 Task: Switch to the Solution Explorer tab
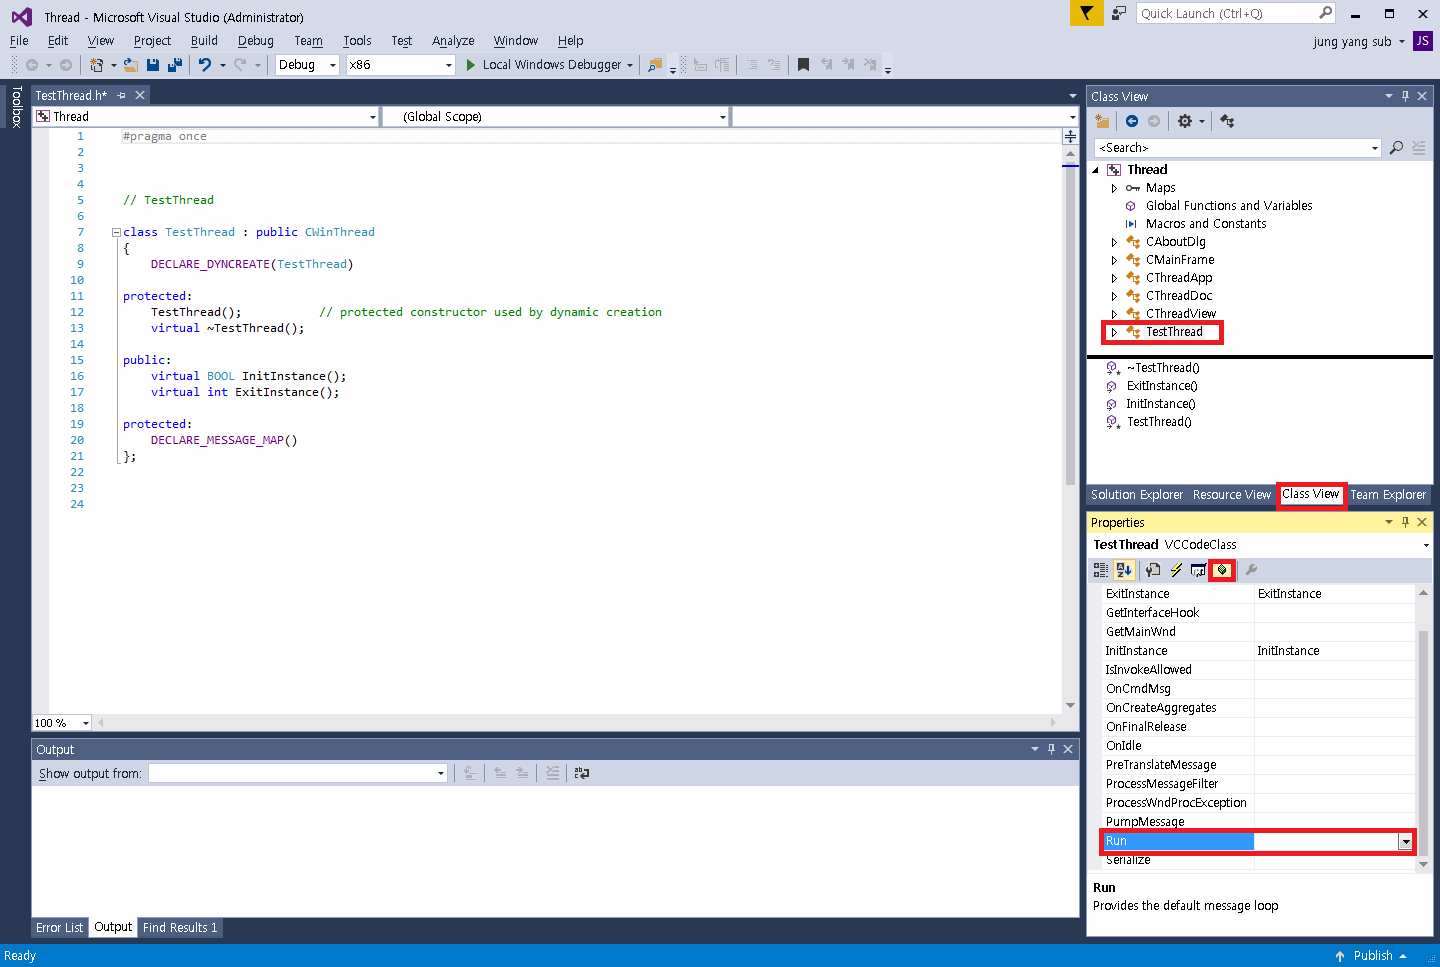(1137, 495)
